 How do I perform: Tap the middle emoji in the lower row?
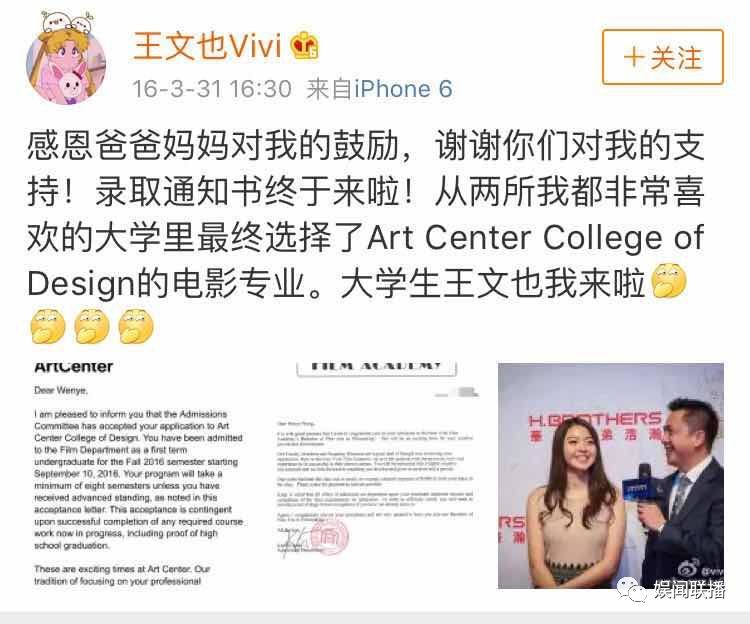[x=92, y=326]
